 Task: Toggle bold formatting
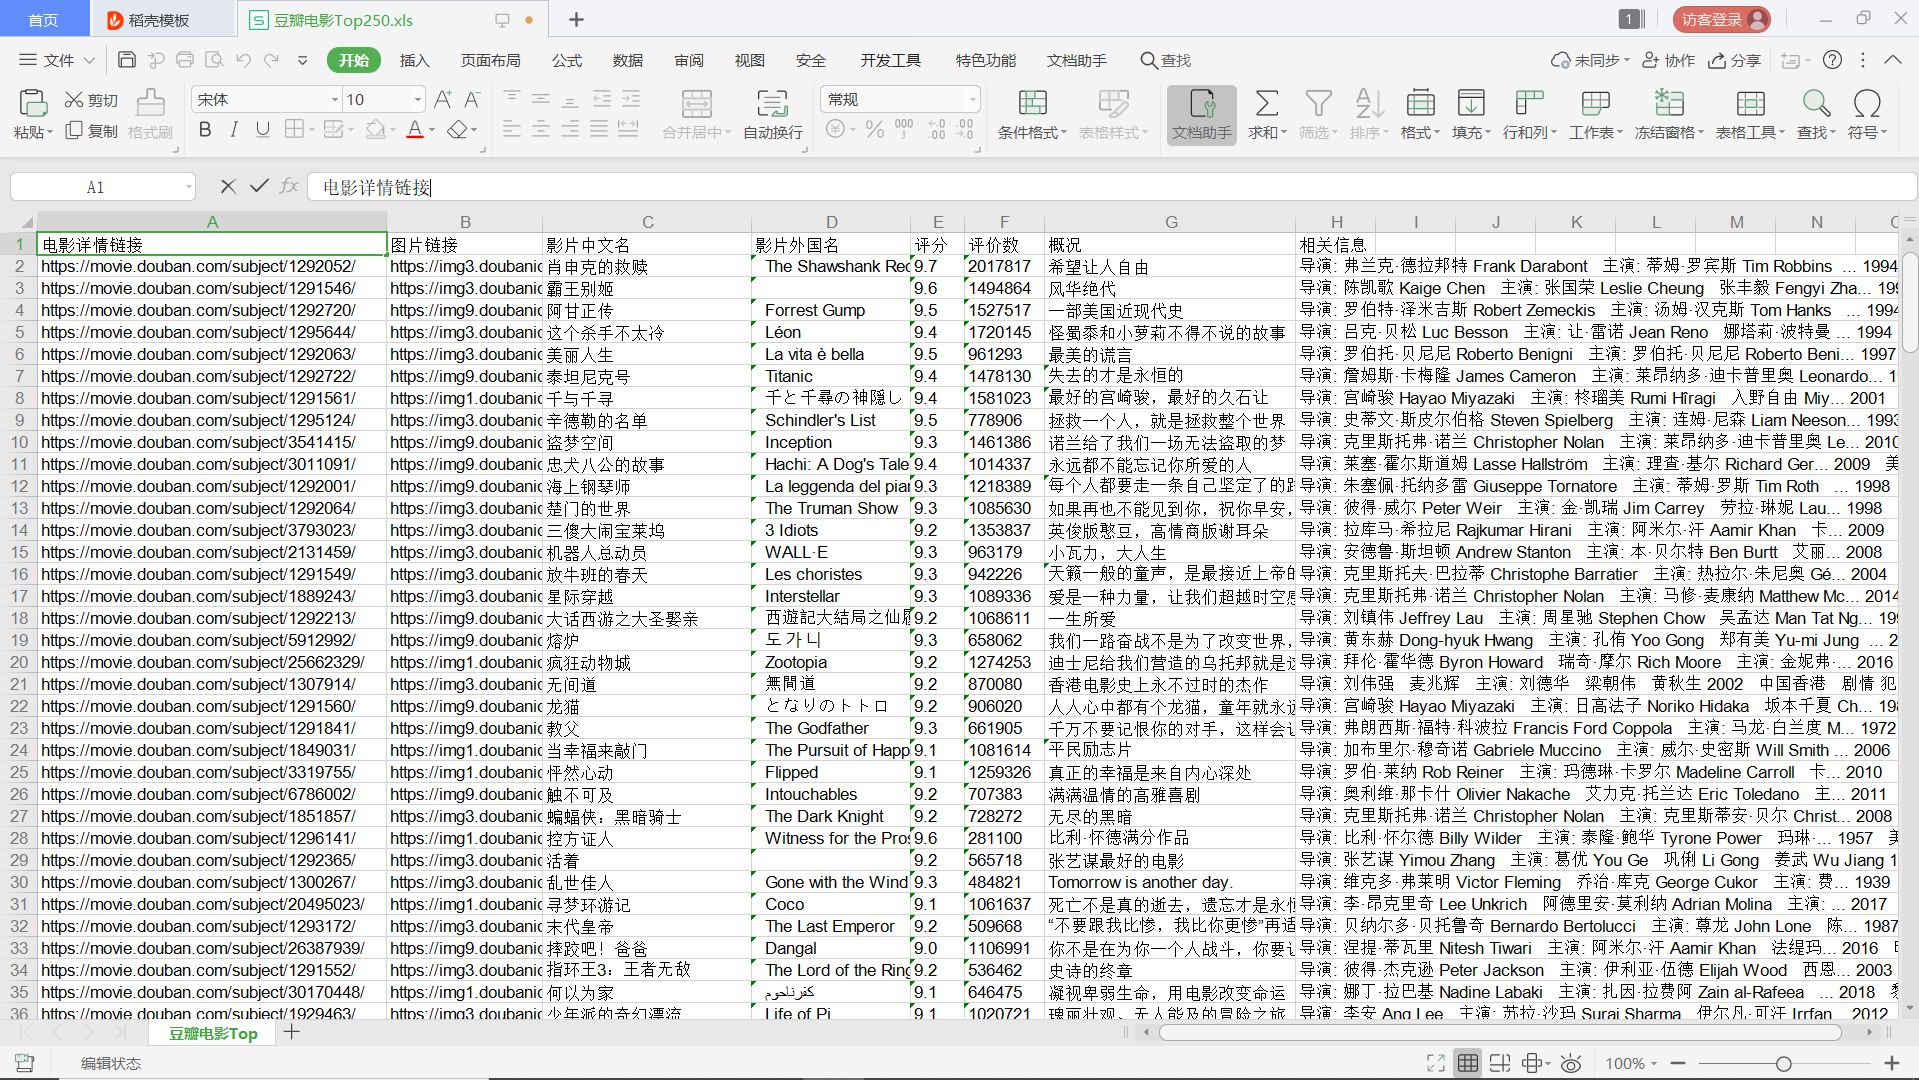[204, 129]
